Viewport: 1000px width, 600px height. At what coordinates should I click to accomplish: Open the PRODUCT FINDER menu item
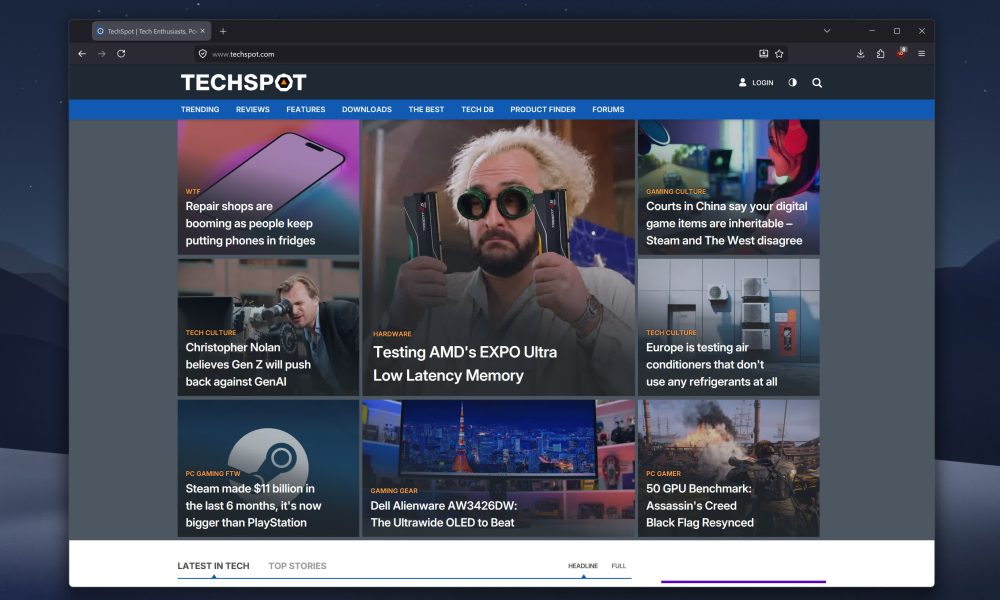(x=543, y=110)
